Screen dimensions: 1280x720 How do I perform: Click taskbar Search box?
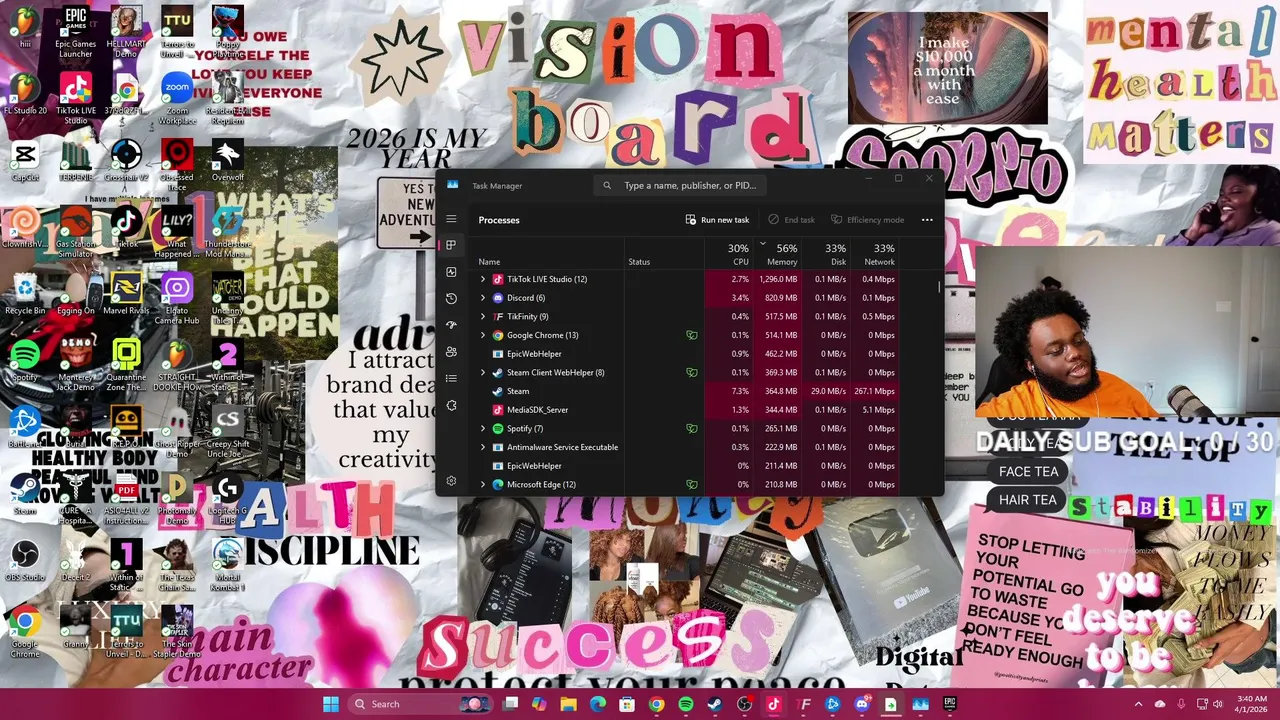coord(421,704)
